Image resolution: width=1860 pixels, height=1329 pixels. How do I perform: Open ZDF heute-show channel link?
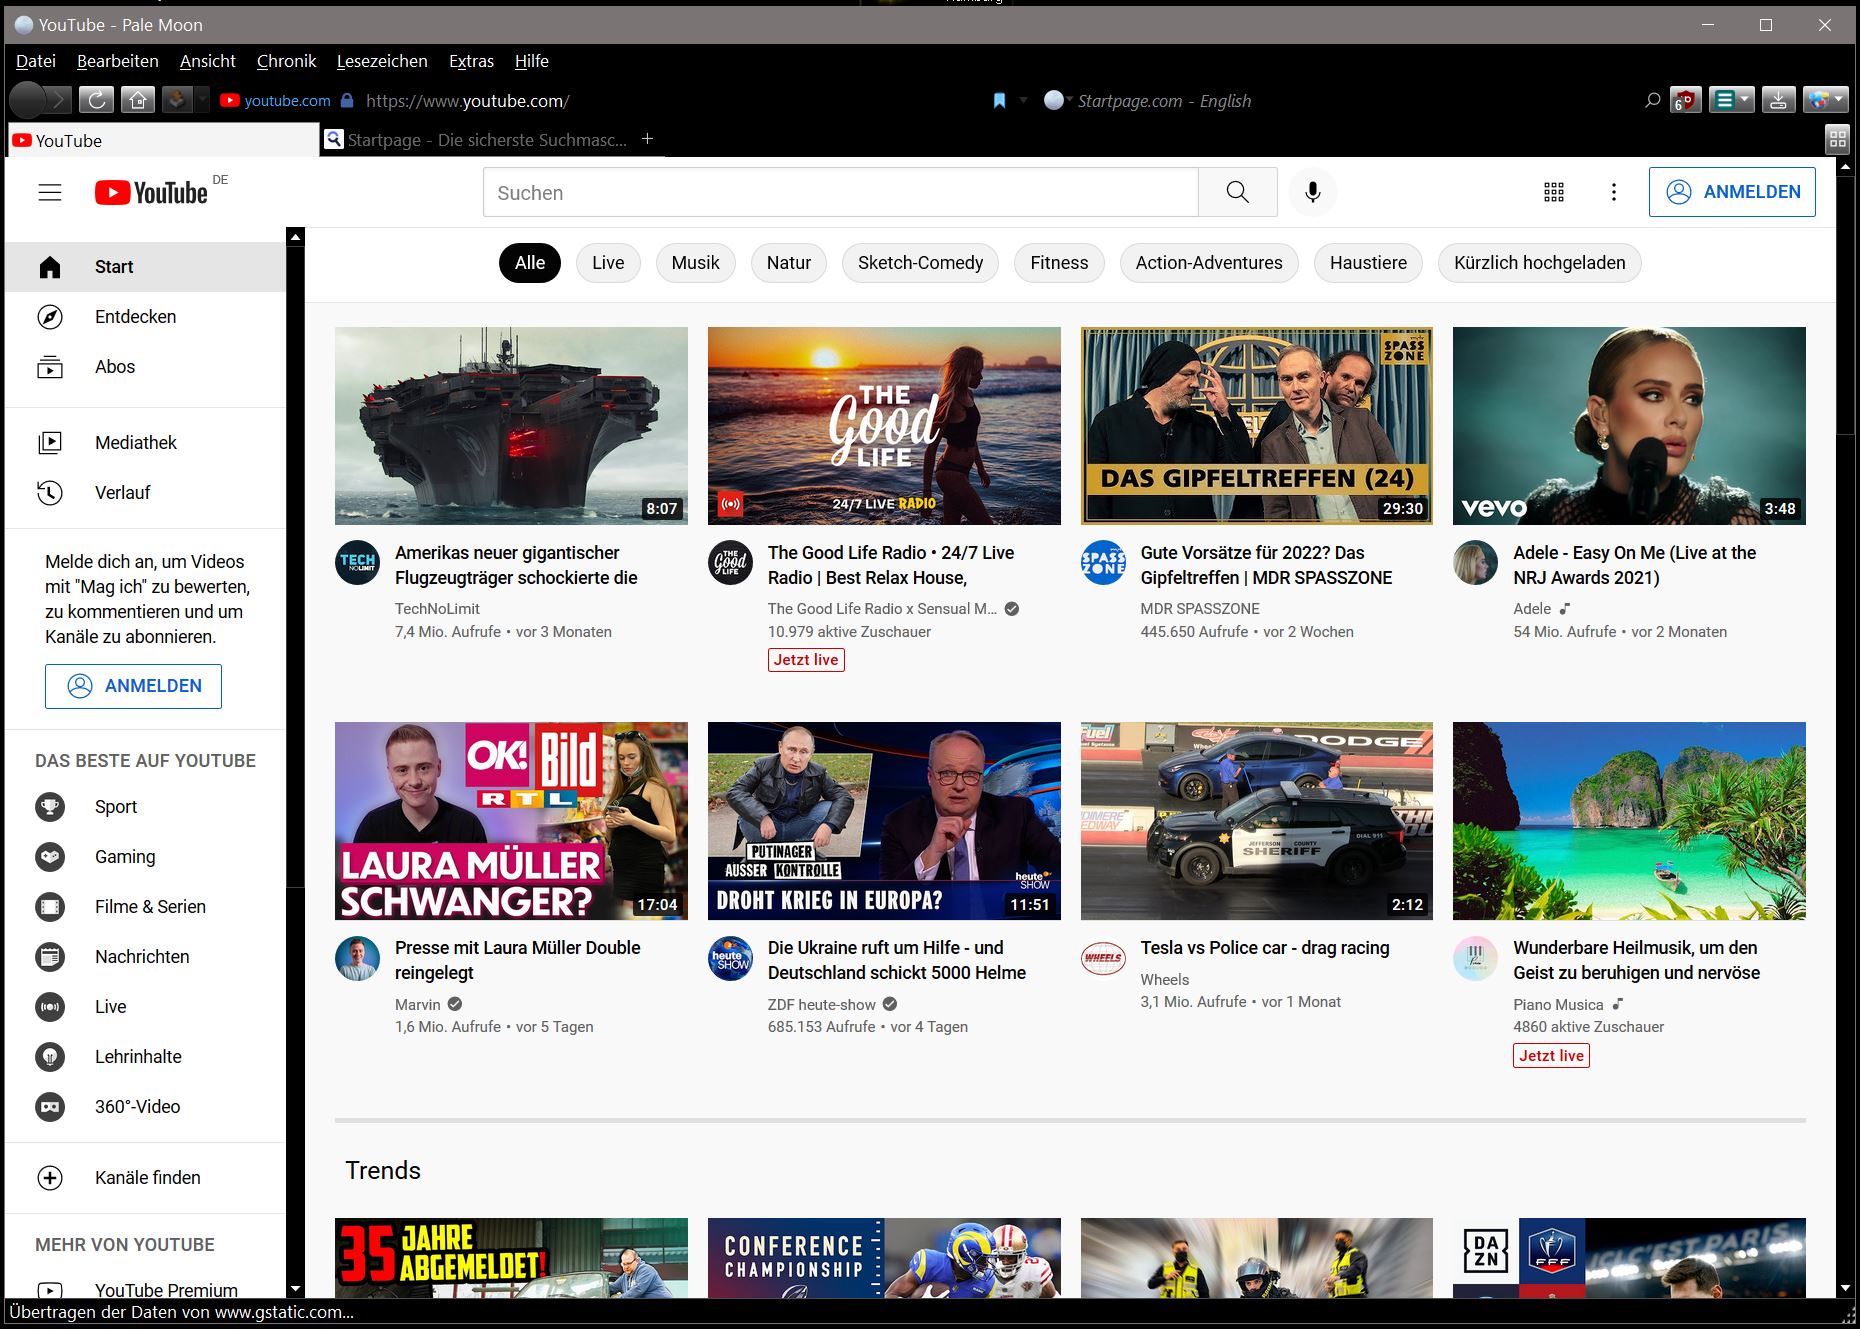tap(821, 1004)
